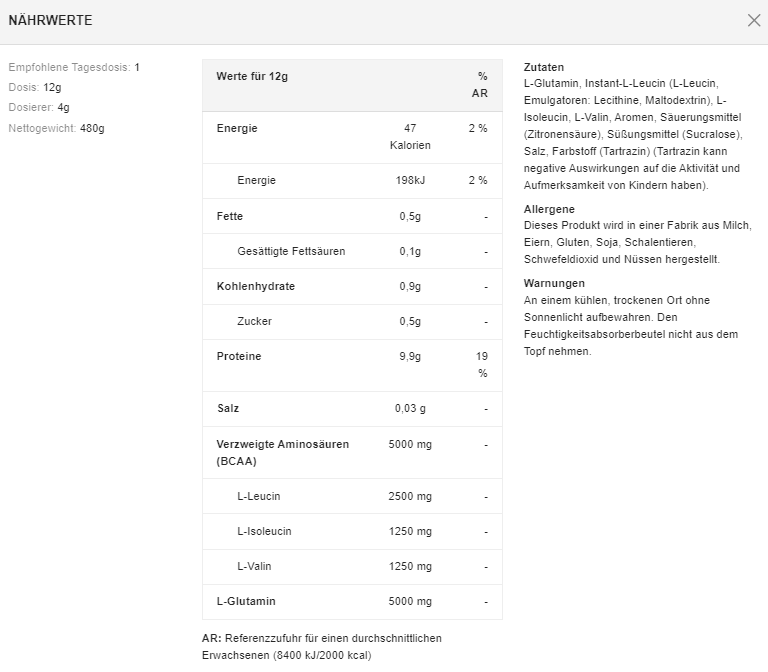Click the Zutaten section heading
Image resolution: width=768 pixels, height=672 pixels.
(x=544, y=67)
